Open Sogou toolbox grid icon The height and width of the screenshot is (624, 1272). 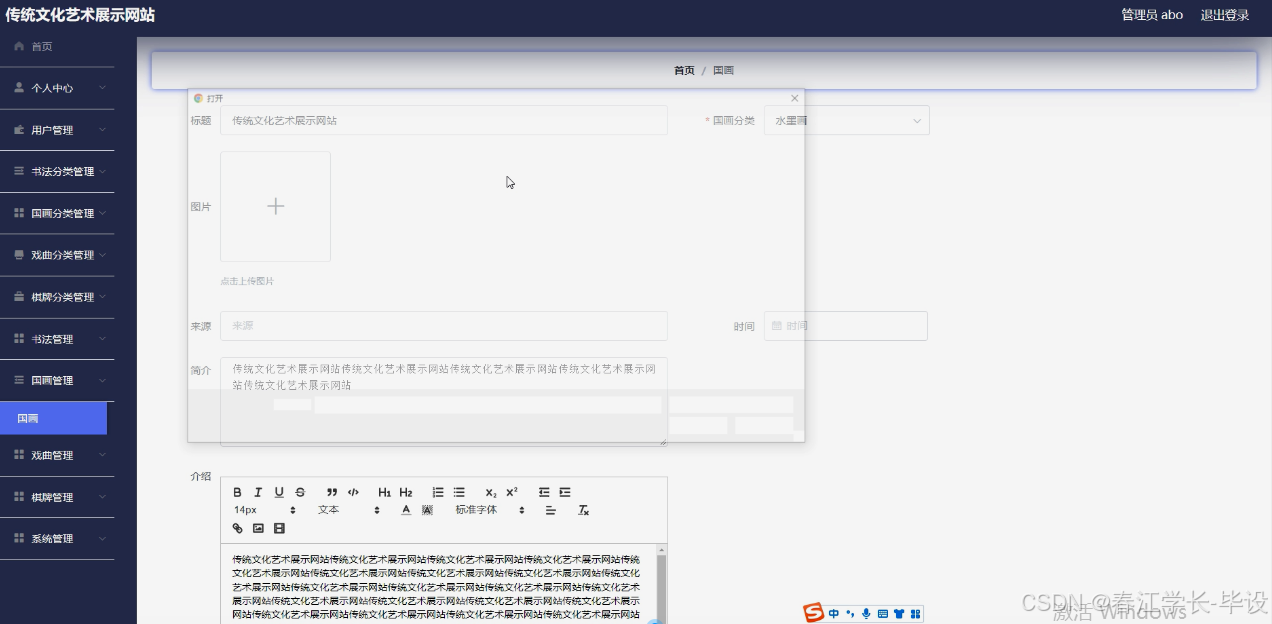[x=914, y=614]
